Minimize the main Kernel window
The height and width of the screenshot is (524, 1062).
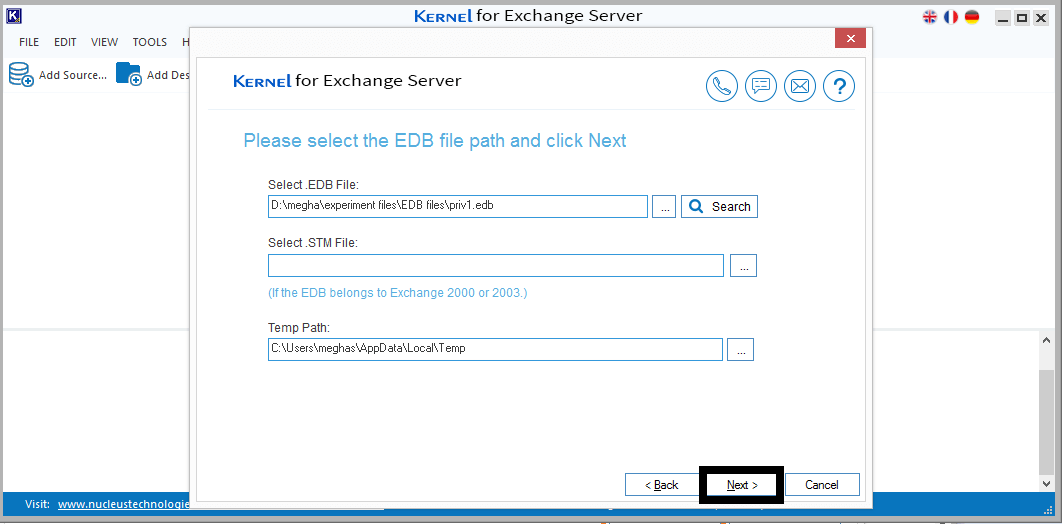point(1002,18)
